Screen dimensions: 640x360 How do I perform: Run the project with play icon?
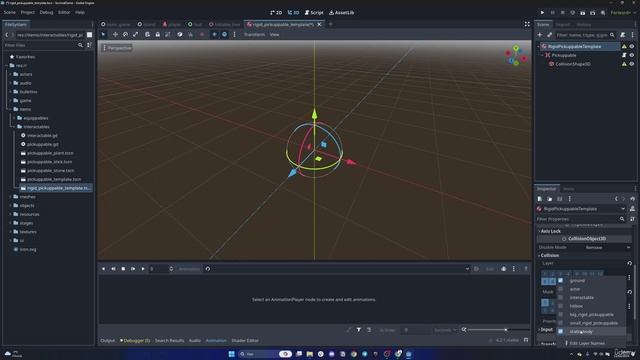(542, 13)
